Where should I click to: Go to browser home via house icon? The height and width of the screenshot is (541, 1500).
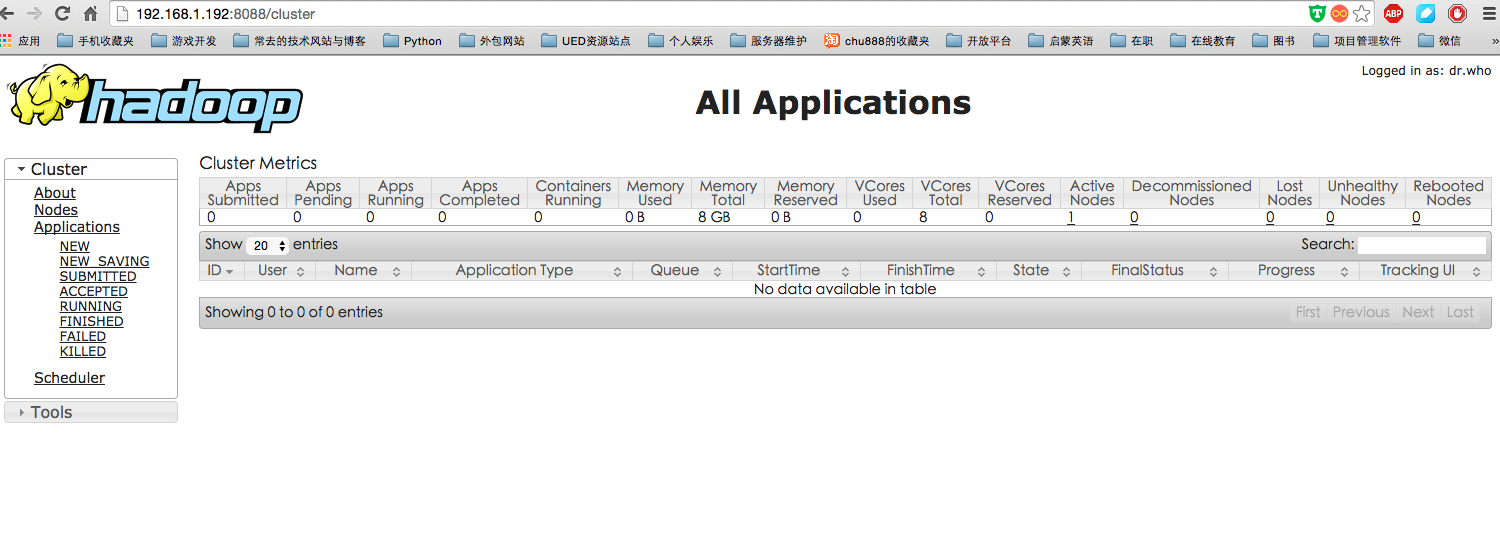coord(91,14)
